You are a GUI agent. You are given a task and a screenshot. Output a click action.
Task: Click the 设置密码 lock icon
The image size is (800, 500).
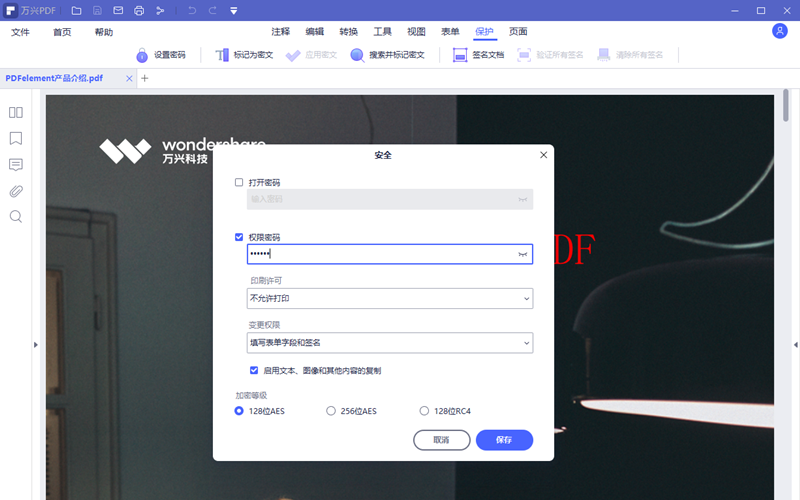pyautogui.click(x=142, y=55)
